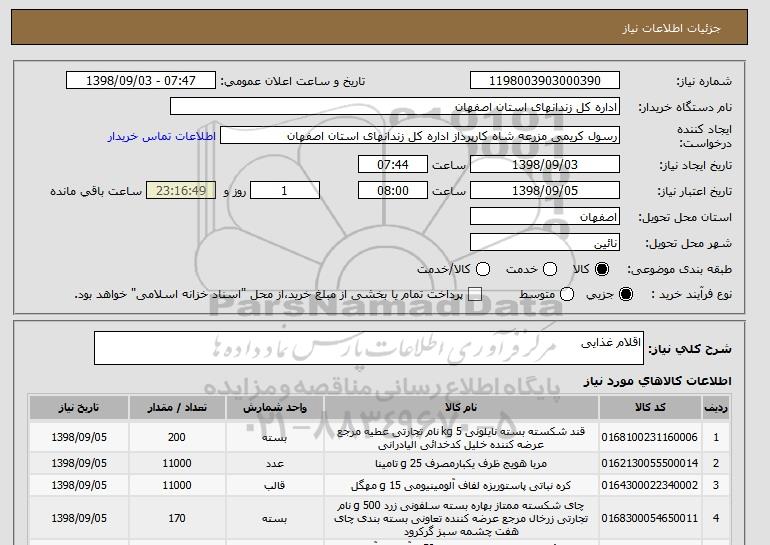Click the general description box اقلام غذایی

(369, 348)
